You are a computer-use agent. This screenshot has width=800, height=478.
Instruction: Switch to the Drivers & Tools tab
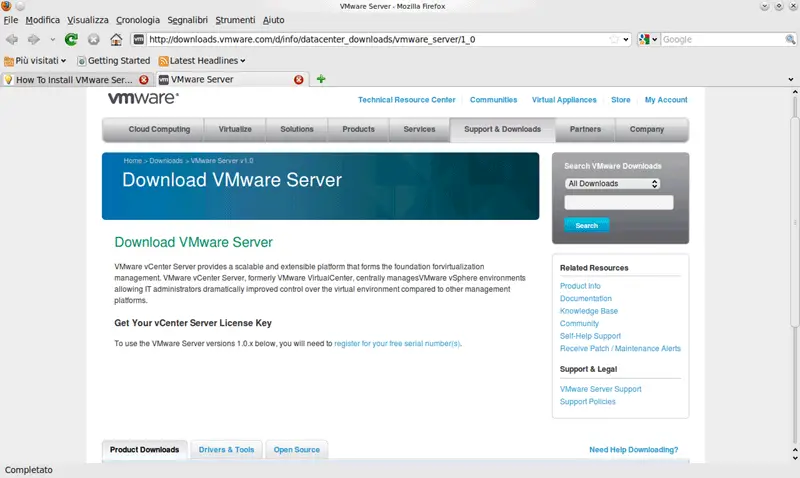pos(227,450)
